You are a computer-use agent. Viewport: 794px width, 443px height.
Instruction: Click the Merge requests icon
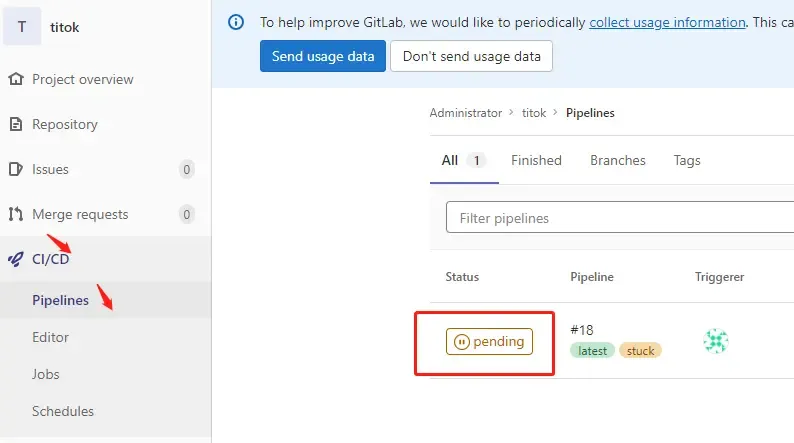coord(15,214)
